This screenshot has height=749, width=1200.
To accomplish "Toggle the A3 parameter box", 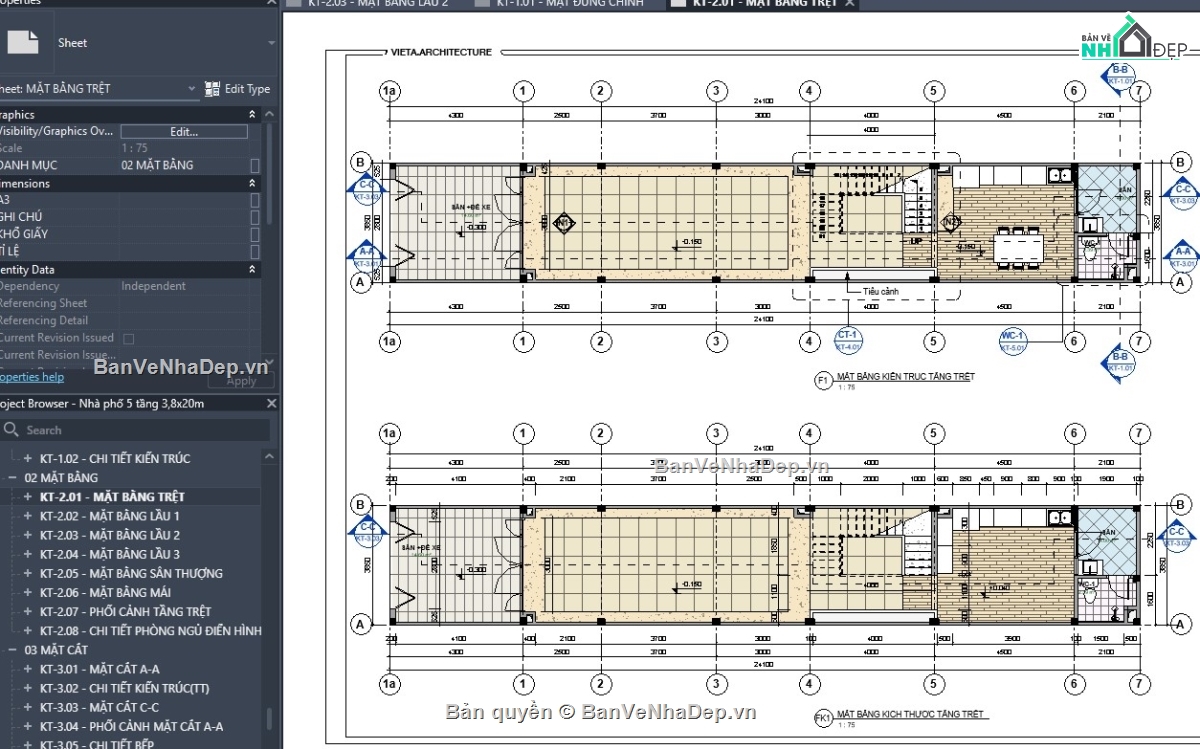I will 255,200.
